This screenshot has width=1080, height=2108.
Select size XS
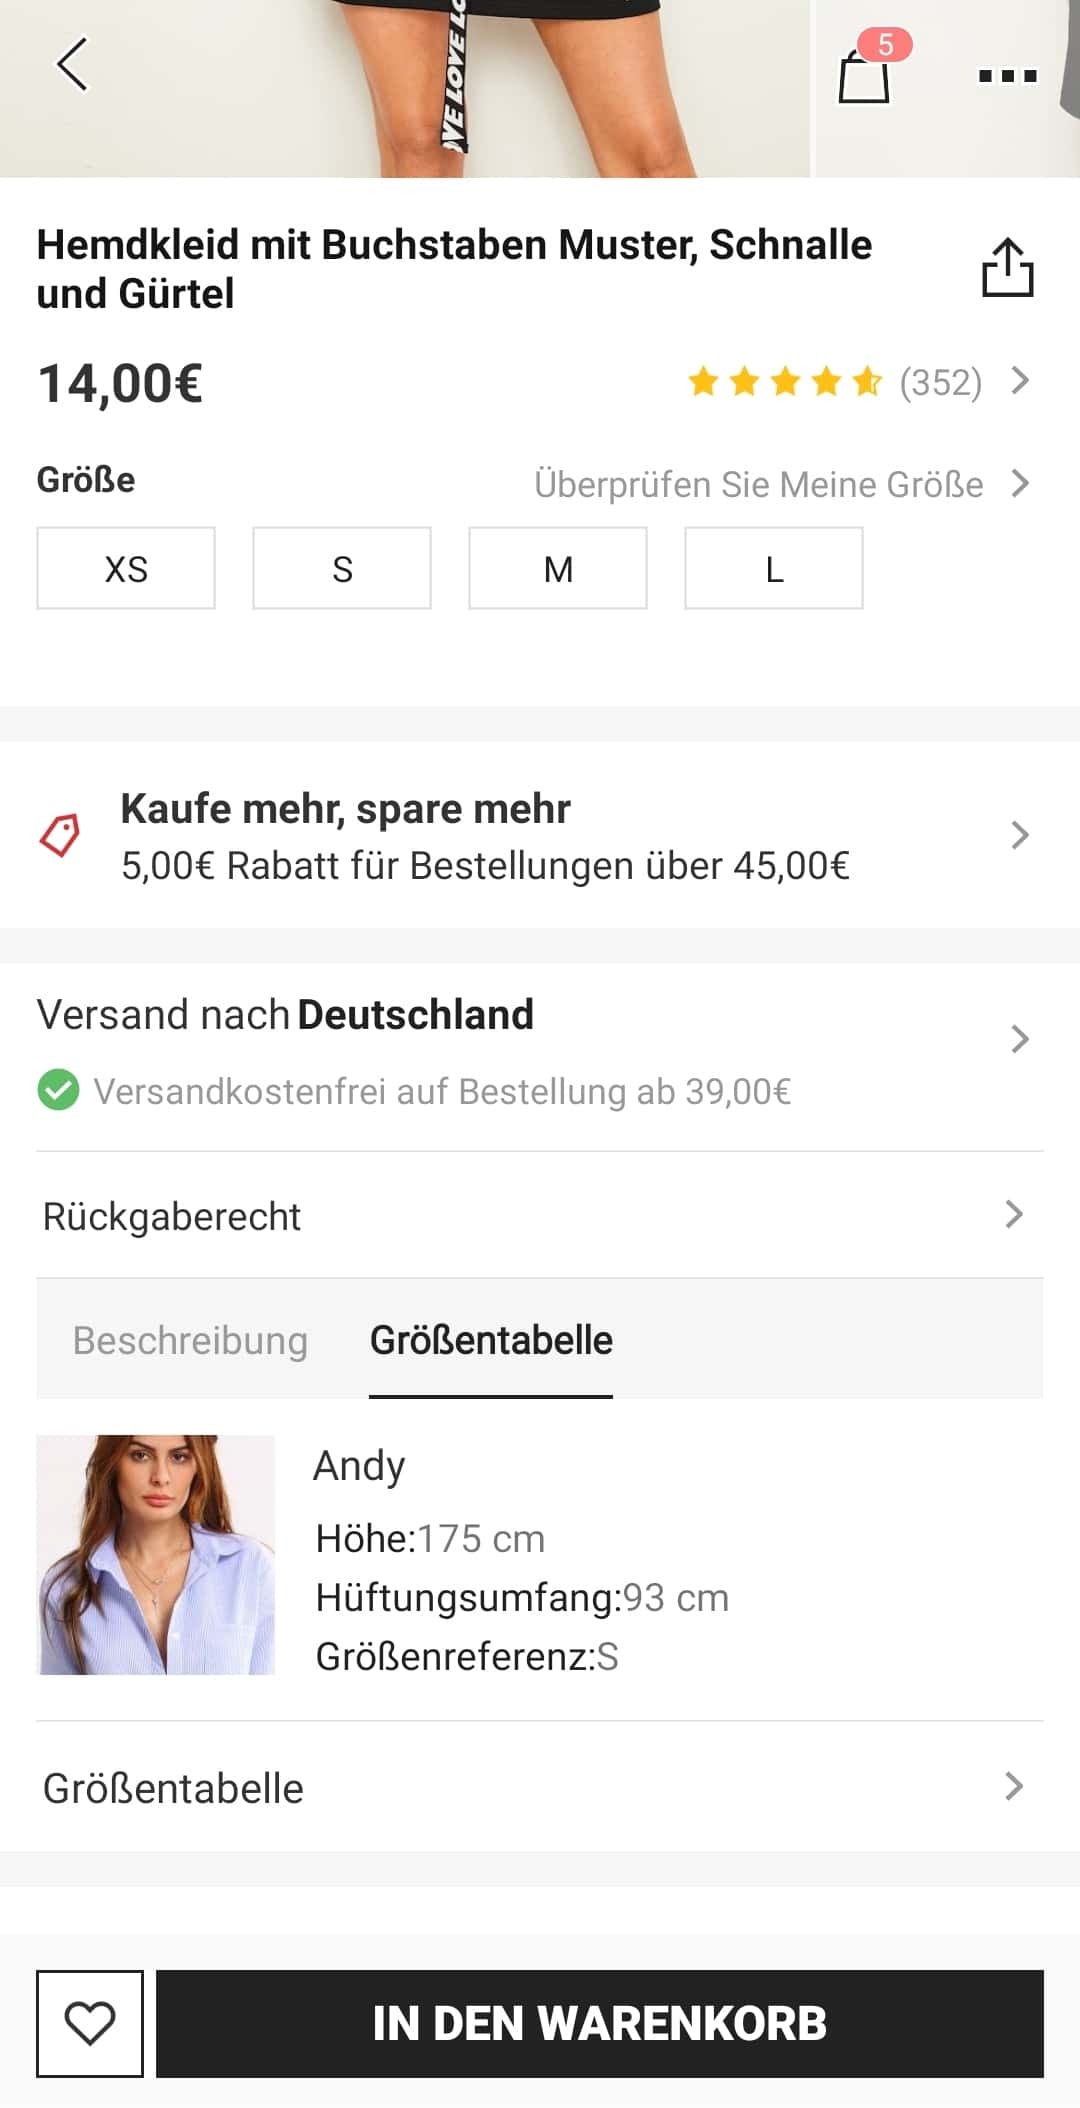[x=126, y=568]
